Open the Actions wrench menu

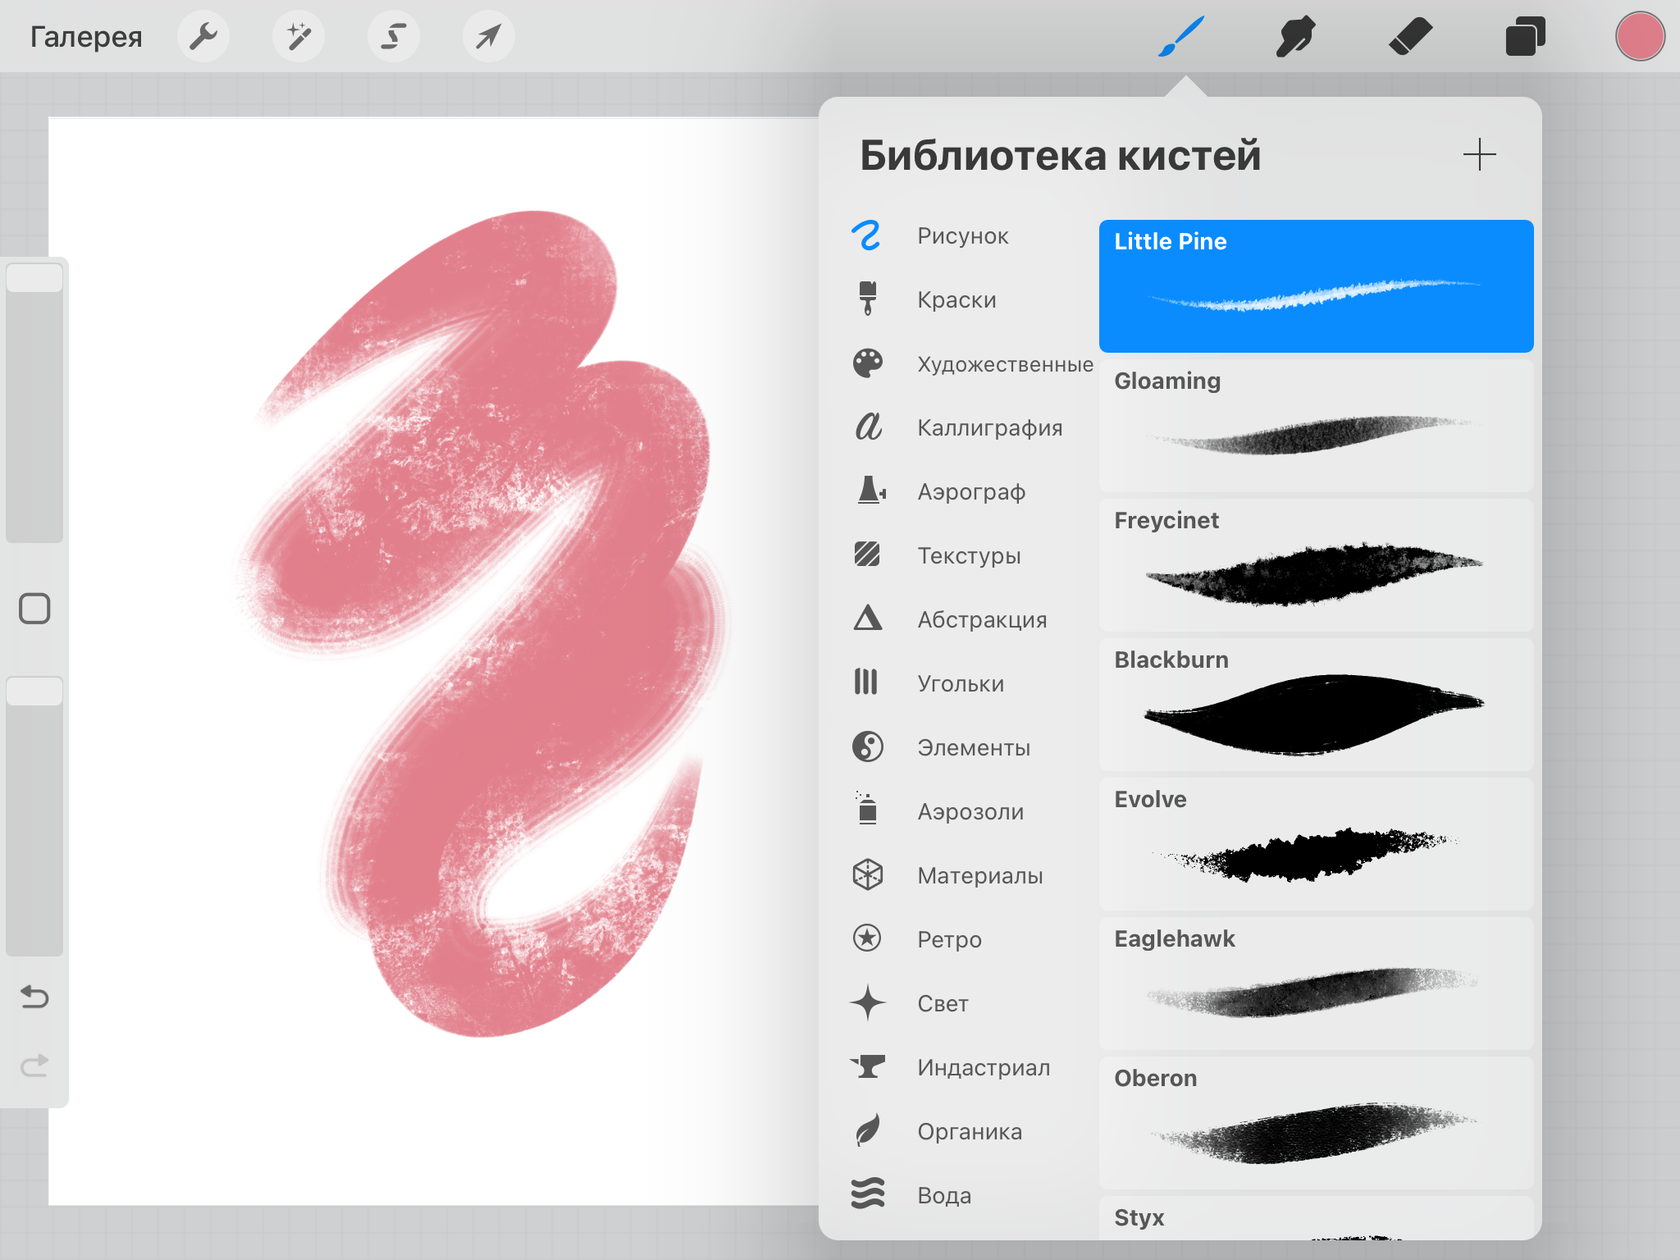pyautogui.click(x=203, y=37)
